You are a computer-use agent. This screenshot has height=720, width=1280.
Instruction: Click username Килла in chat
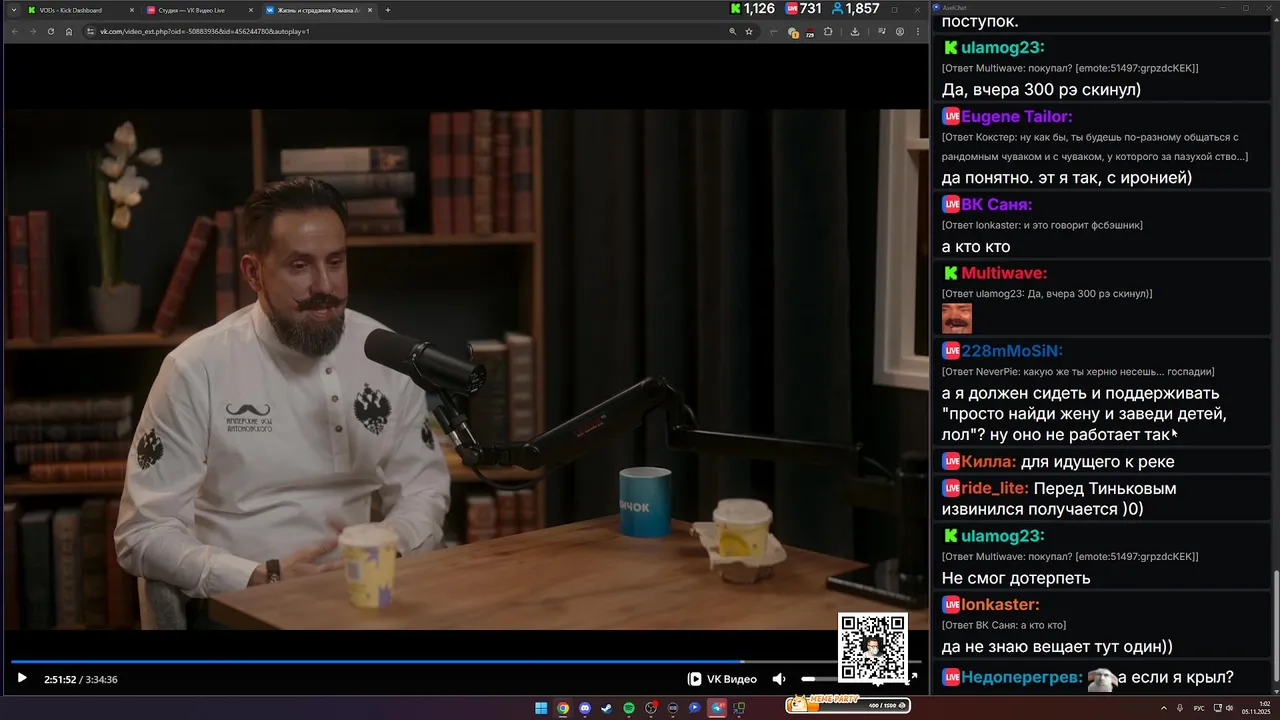pyautogui.click(x=989, y=461)
